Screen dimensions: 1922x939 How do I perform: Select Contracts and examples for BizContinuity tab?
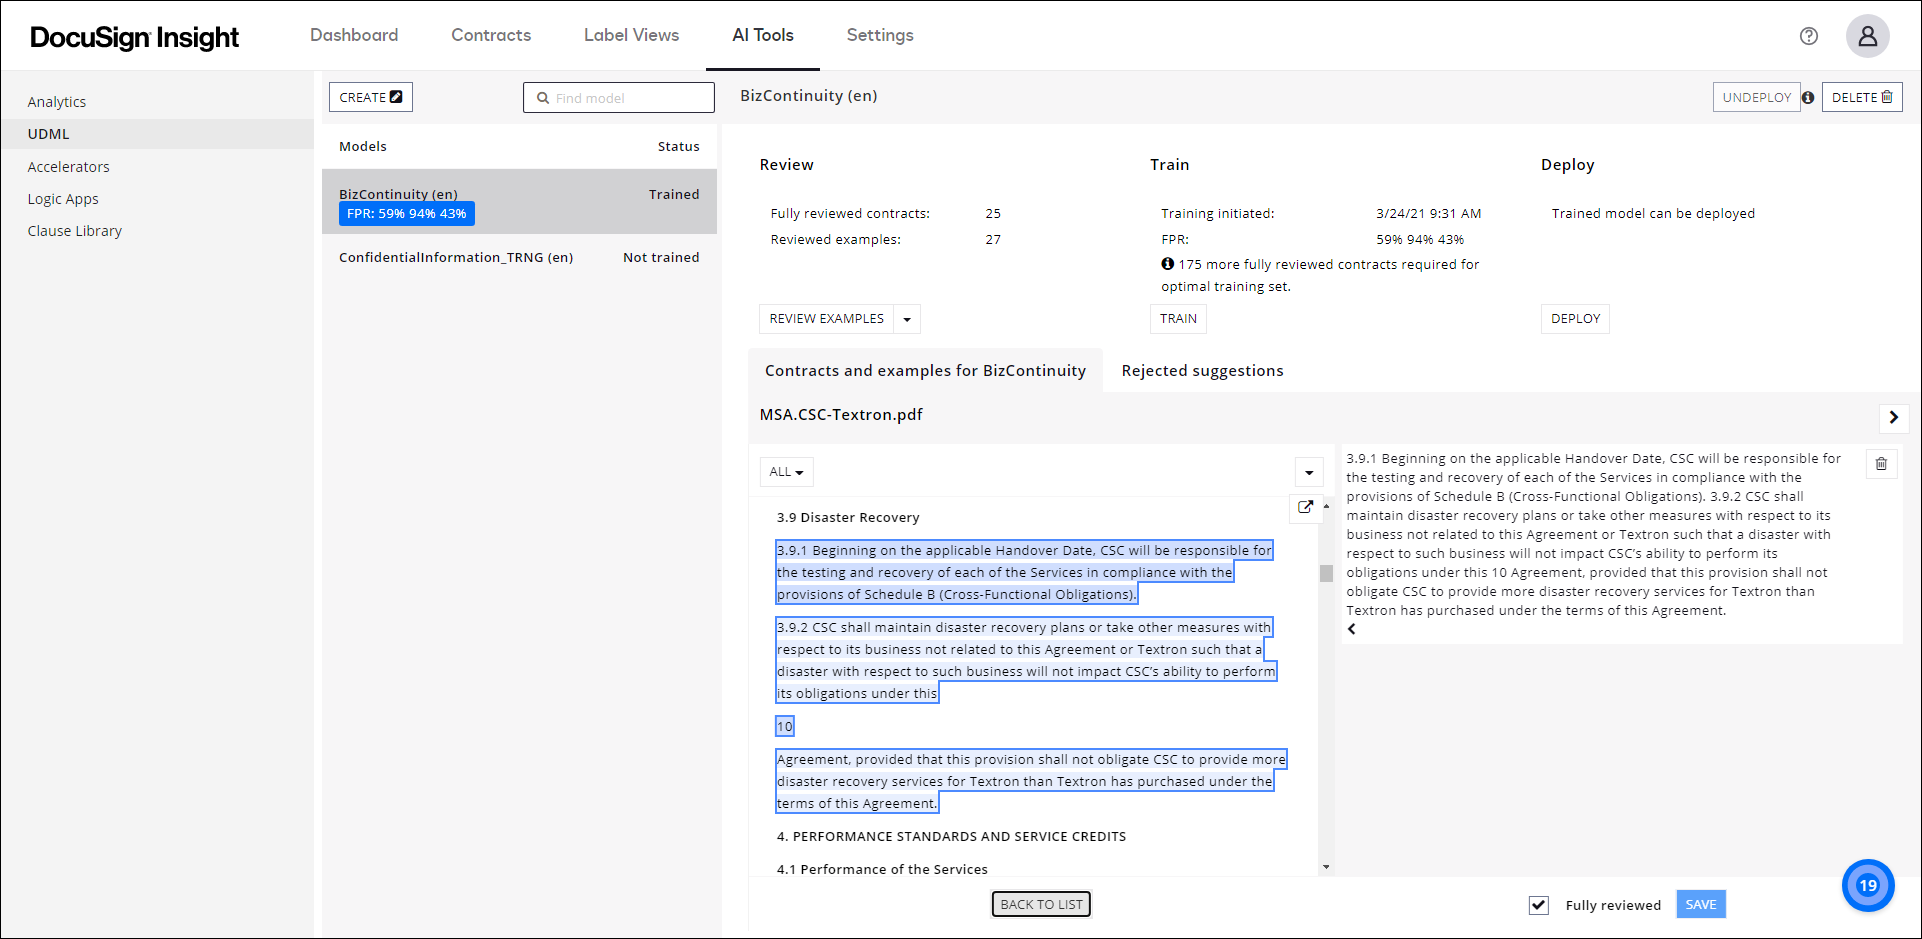(925, 371)
